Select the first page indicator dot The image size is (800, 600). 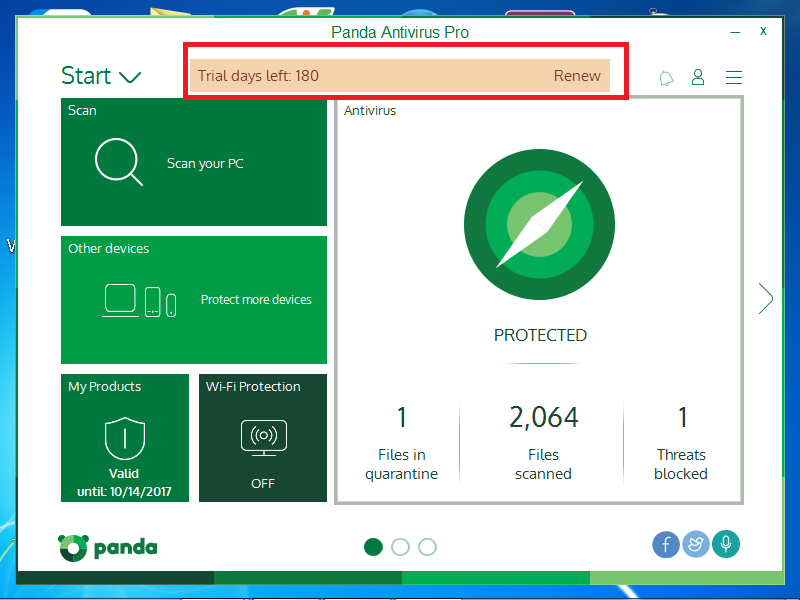(x=373, y=547)
